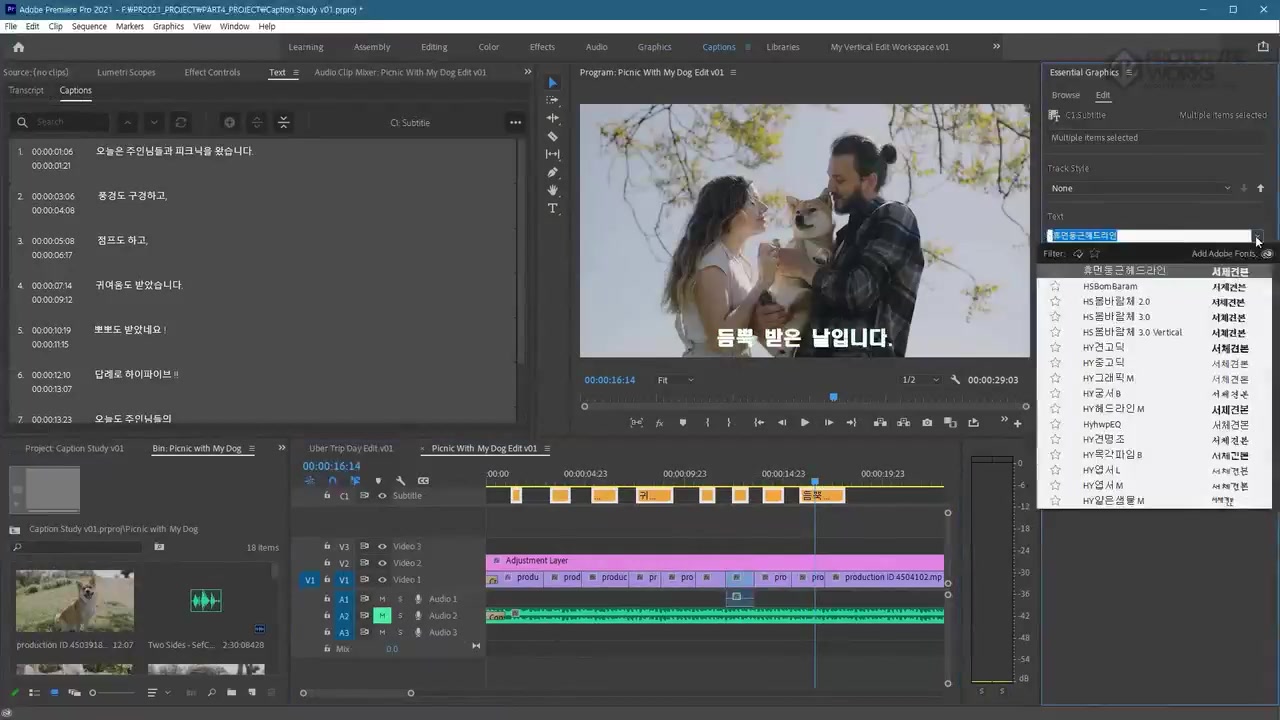Image resolution: width=1280 pixels, height=720 pixels.
Task: Click the playhead on the timeline ruler
Action: (x=814, y=481)
